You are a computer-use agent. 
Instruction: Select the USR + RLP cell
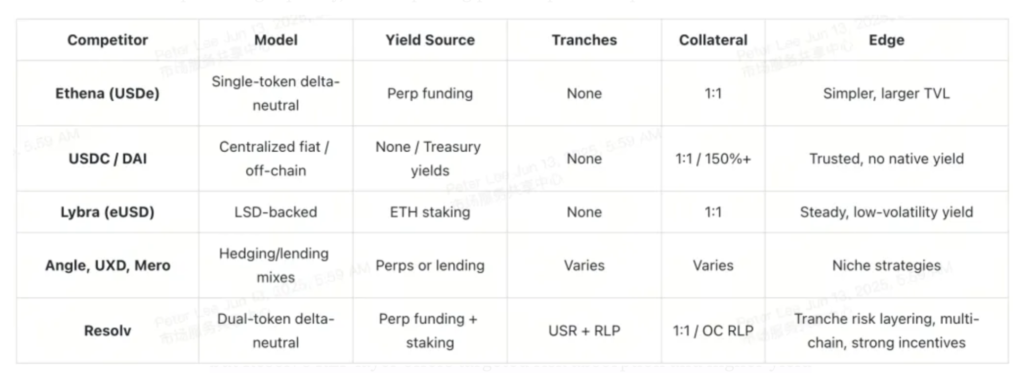coord(584,331)
